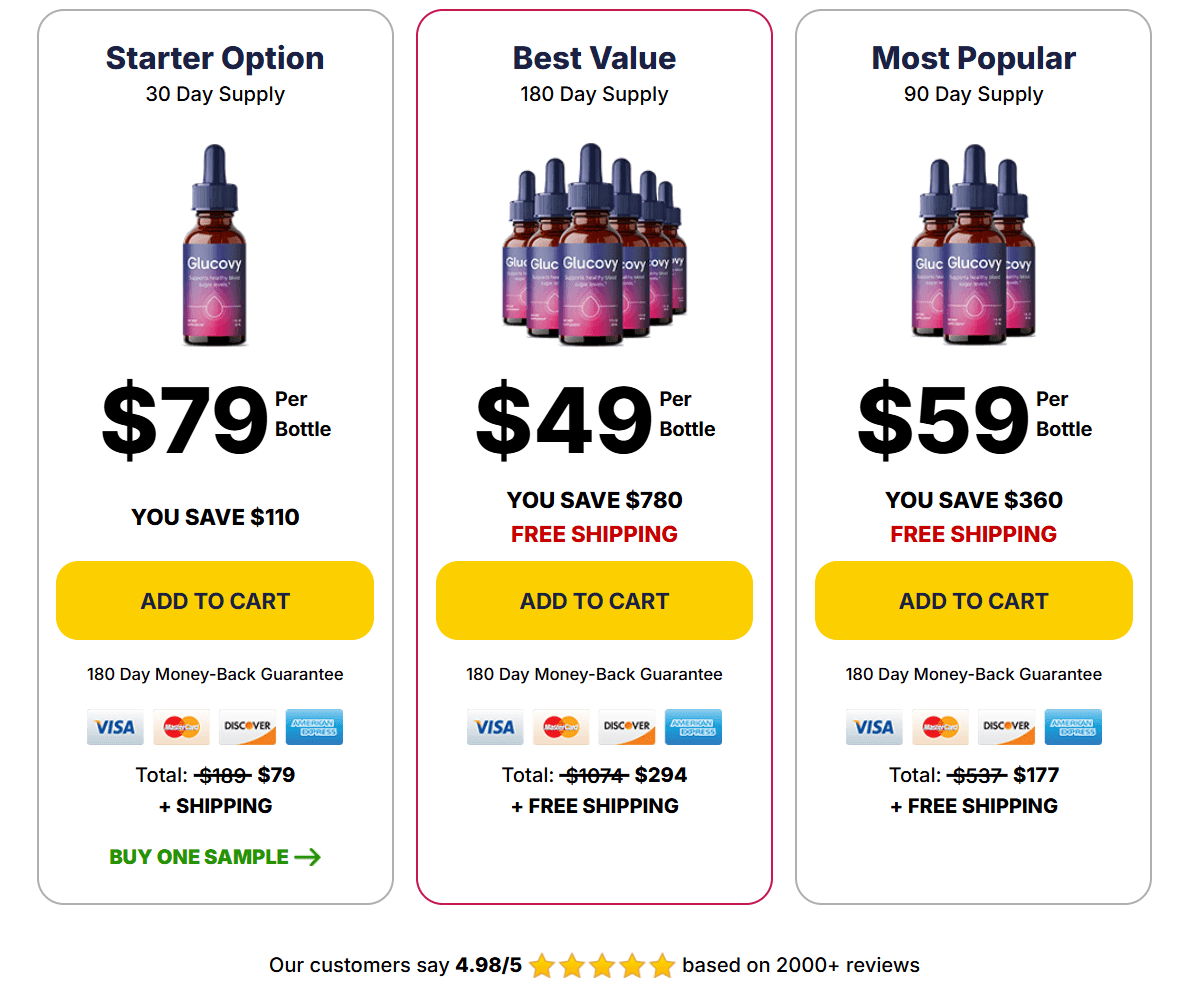Select the Best Value card
The height and width of the screenshot is (995, 1202).
pos(594,450)
